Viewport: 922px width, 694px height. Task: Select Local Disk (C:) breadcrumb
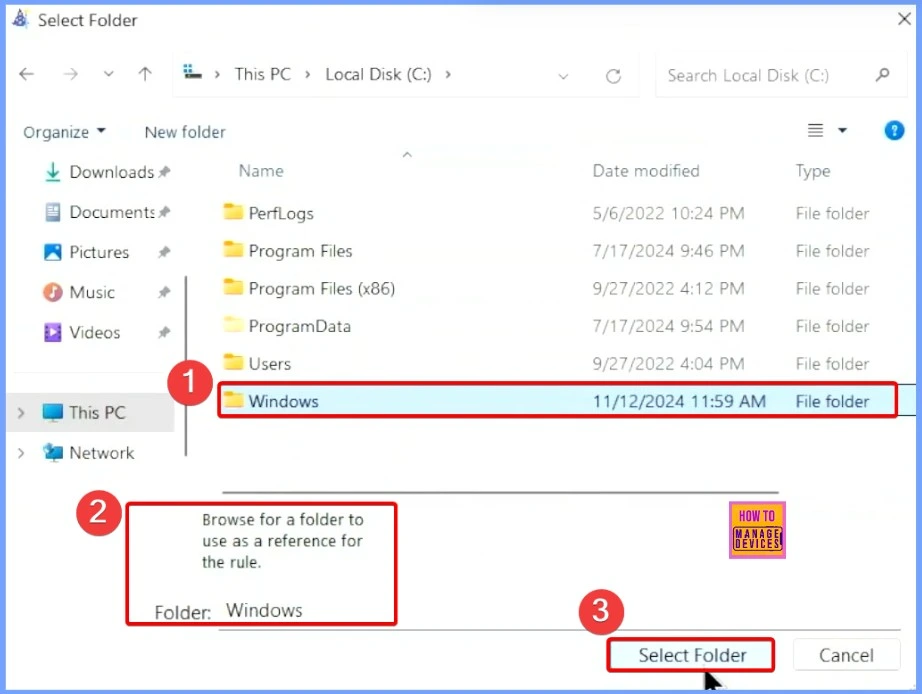click(x=378, y=74)
